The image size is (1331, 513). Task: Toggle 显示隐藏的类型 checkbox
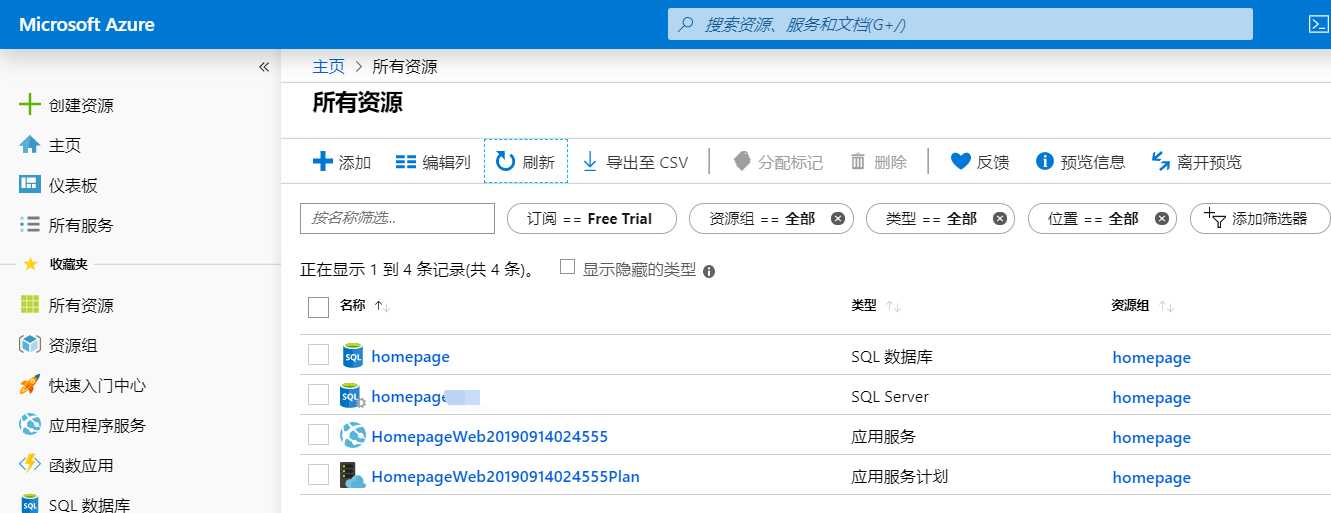pyautogui.click(x=567, y=267)
